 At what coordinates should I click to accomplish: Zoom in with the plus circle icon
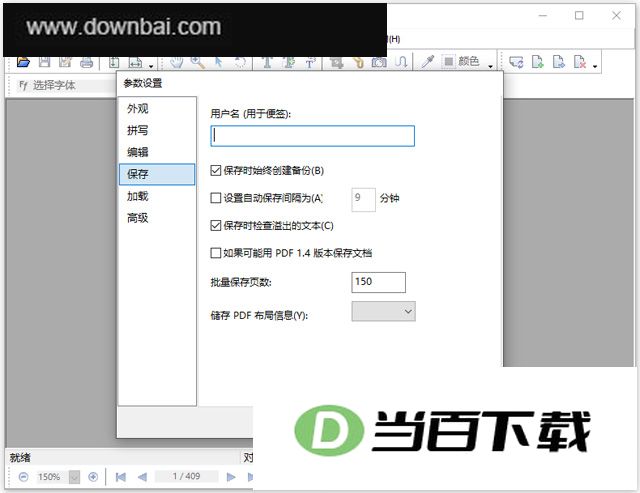93,476
